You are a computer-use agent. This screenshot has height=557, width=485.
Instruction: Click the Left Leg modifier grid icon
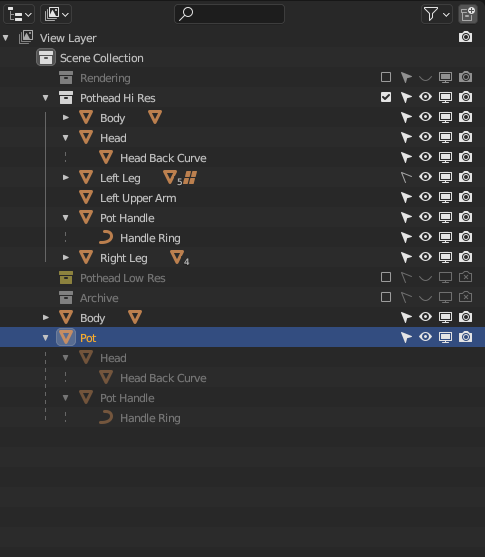pyautogui.click(x=190, y=178)
